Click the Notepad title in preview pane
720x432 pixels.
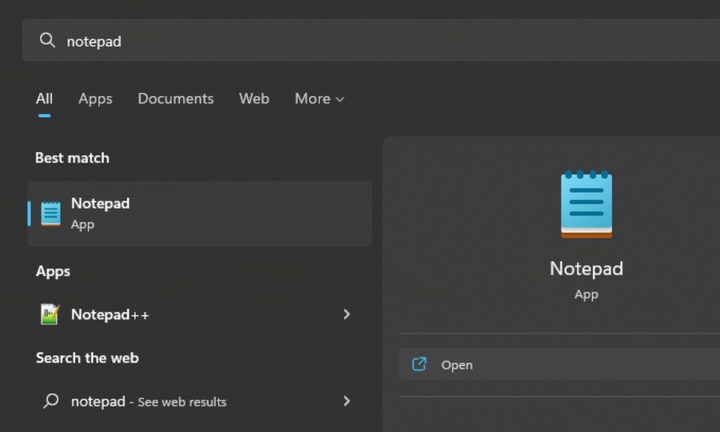(x=586, y=269)
